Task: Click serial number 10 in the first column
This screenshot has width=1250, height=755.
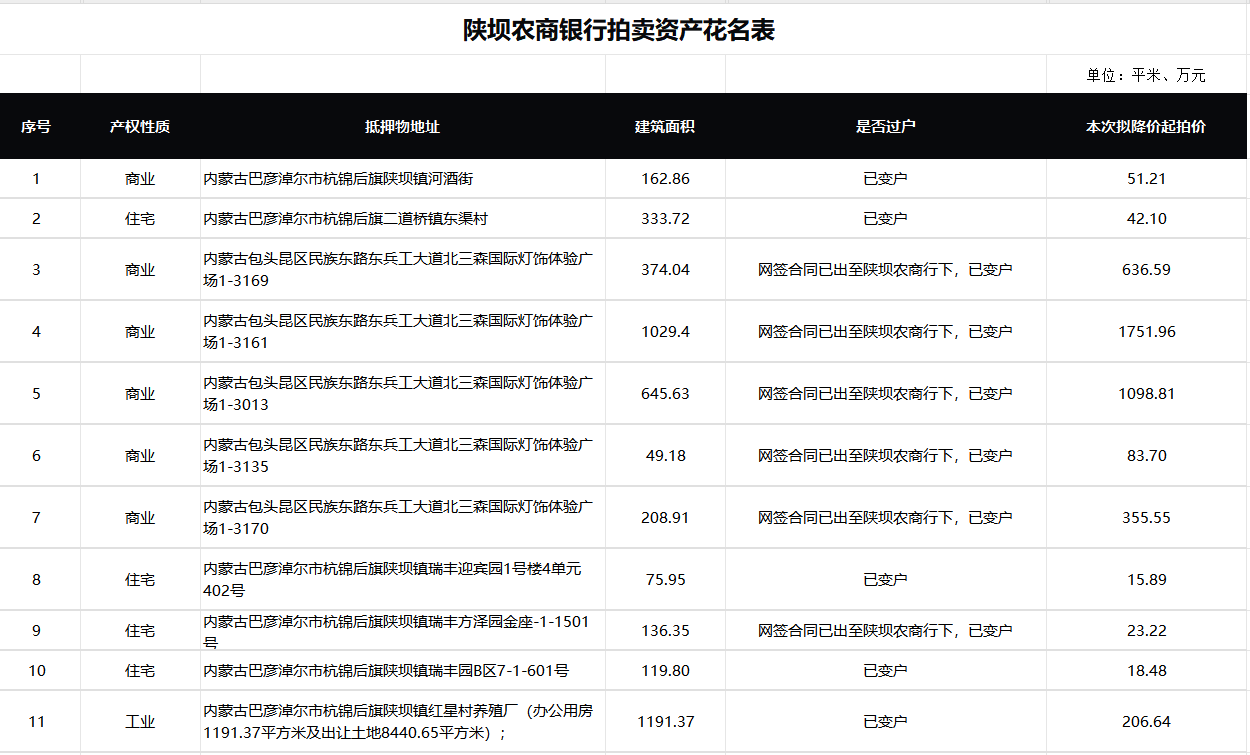Action: point(39,670)
